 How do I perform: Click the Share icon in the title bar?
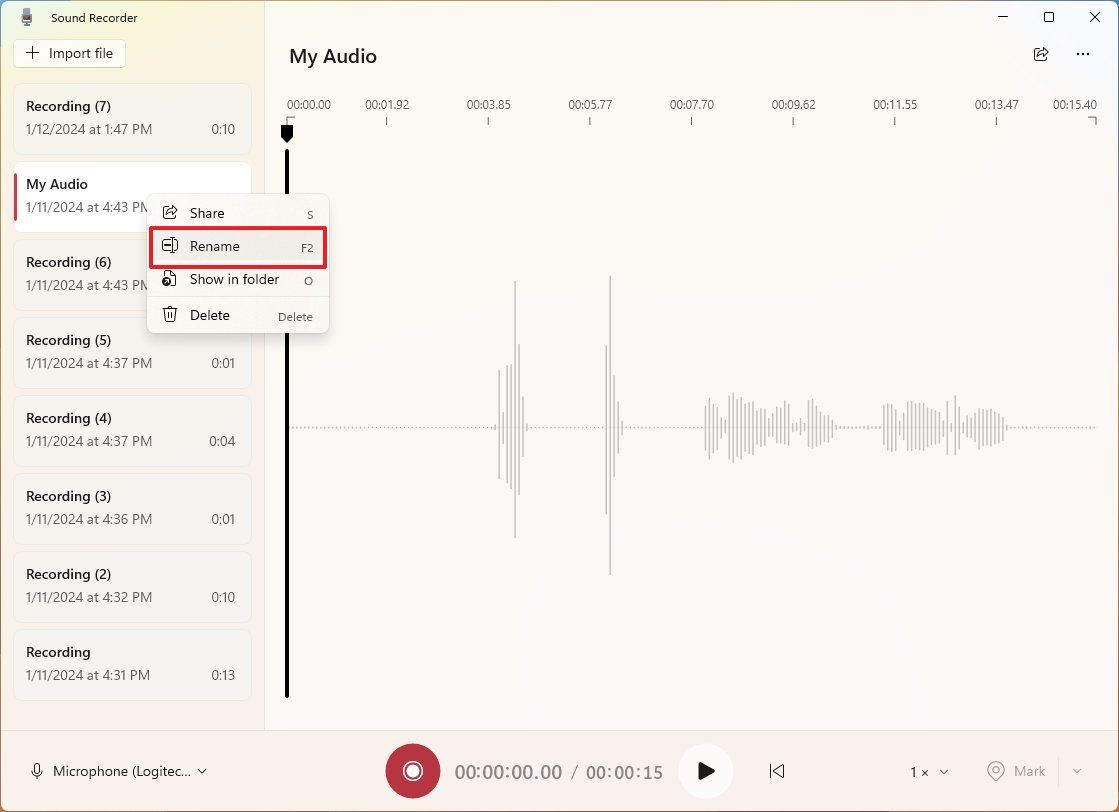1041,55
